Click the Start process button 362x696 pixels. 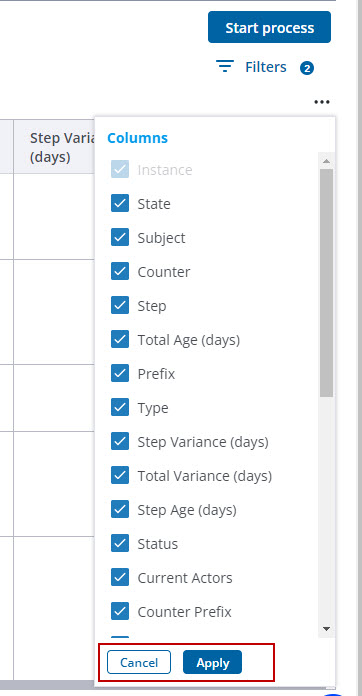pyautogui.click(x=269, y=28)
